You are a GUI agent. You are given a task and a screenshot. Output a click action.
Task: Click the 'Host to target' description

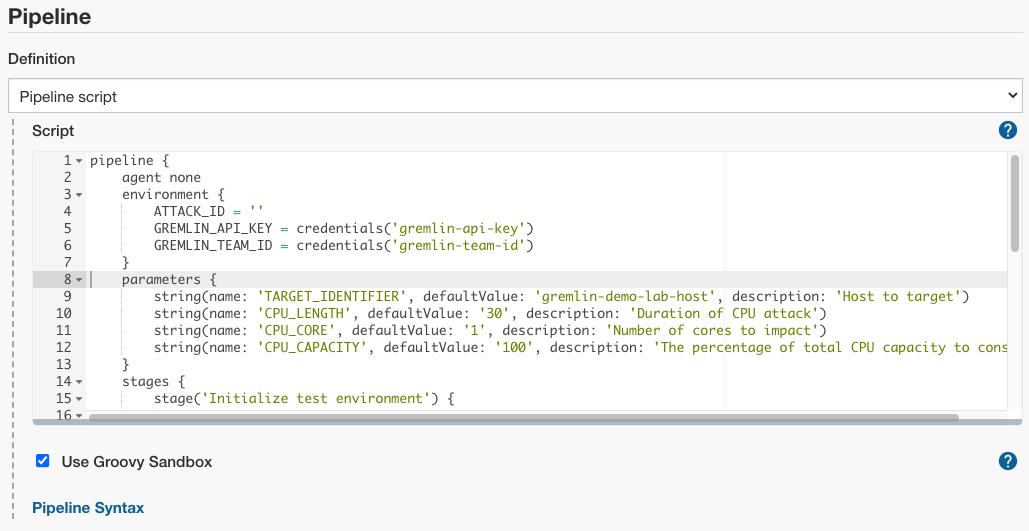(x=898, y=297)
